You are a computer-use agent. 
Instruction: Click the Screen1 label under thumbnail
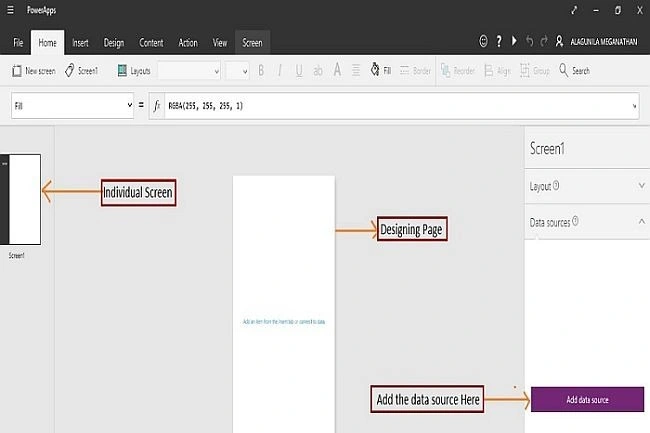17,256
